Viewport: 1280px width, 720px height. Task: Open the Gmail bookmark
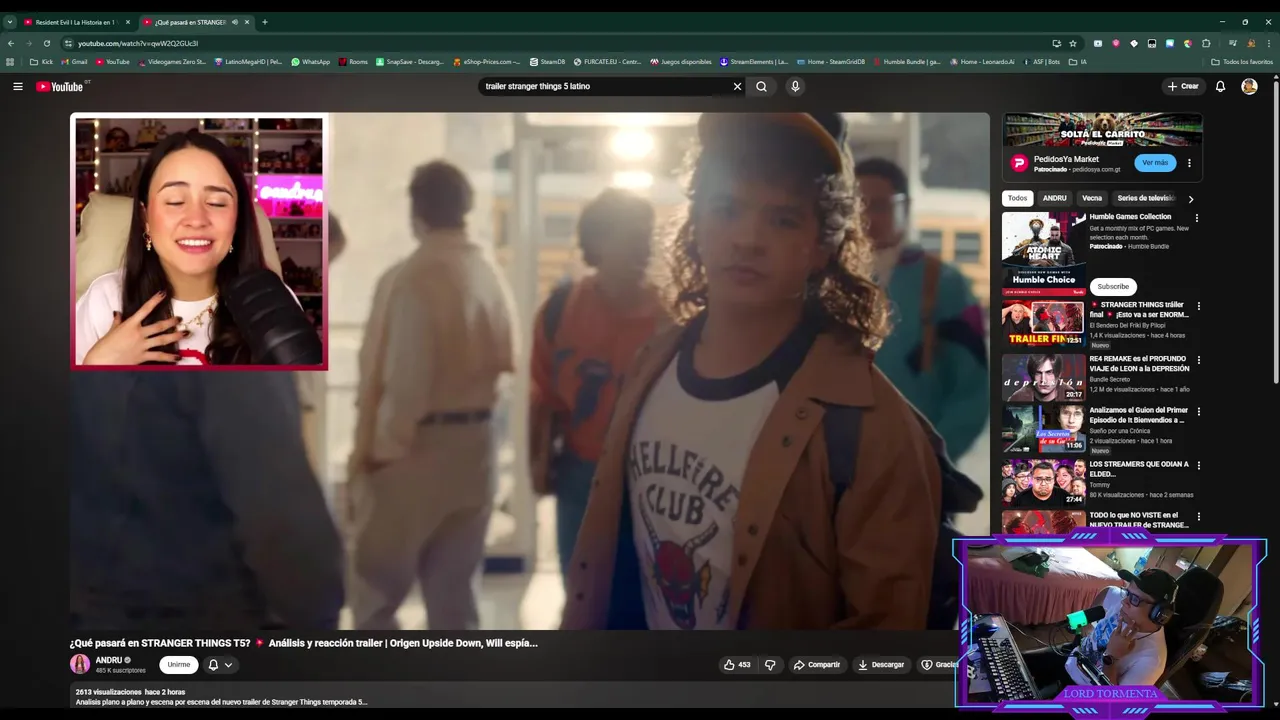(74, 62)
